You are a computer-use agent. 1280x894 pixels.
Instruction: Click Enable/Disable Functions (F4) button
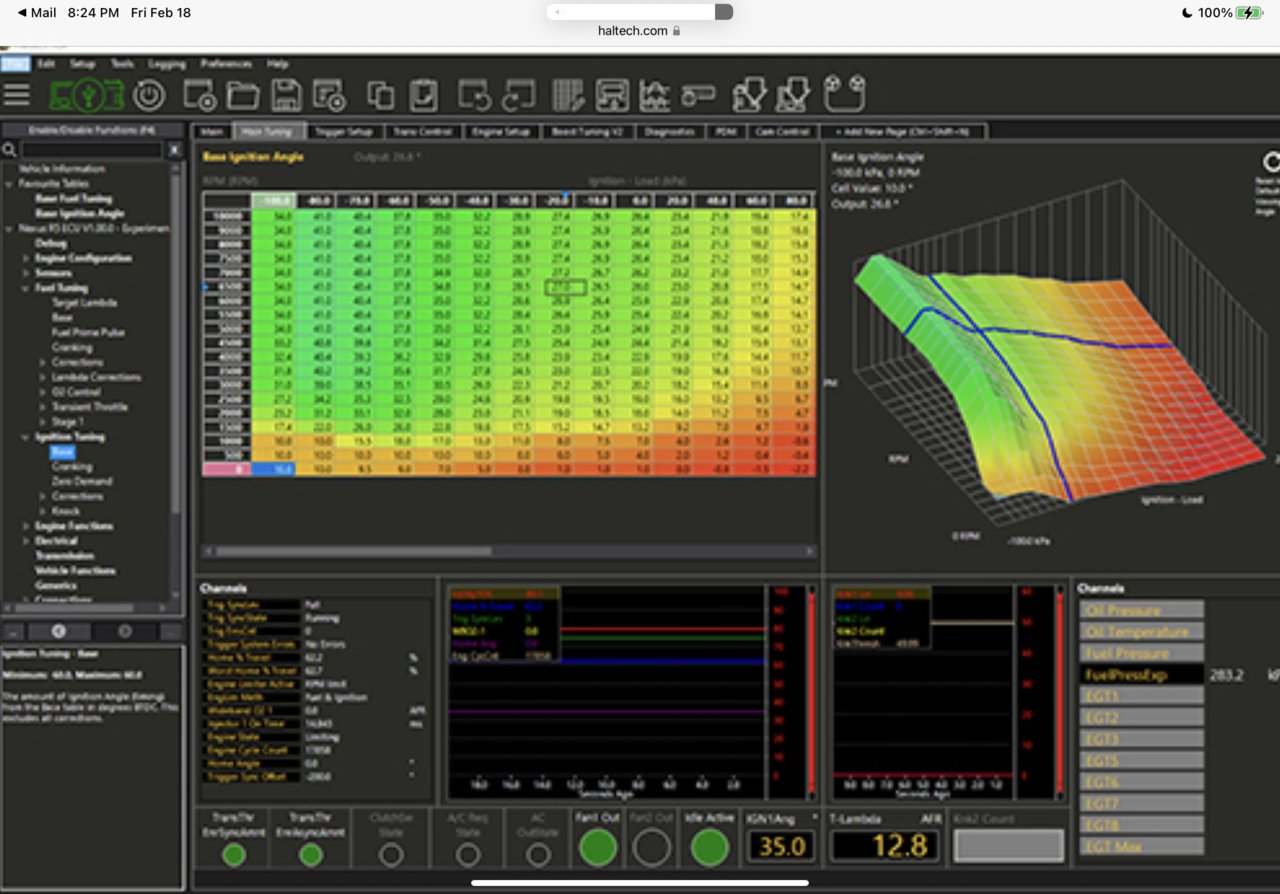[x=92, y=130]
